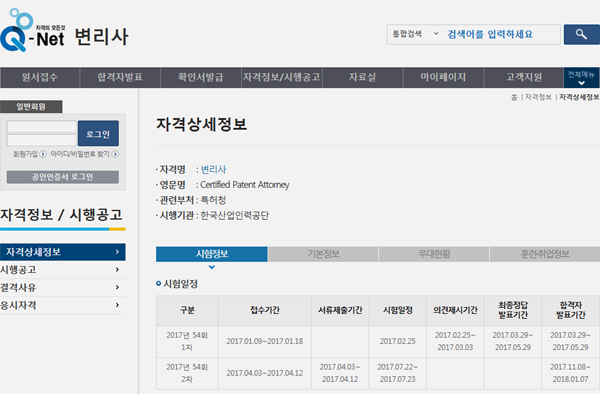Click the 시험일정 column header
Screen dimensions: 600x394
[398, 310]
